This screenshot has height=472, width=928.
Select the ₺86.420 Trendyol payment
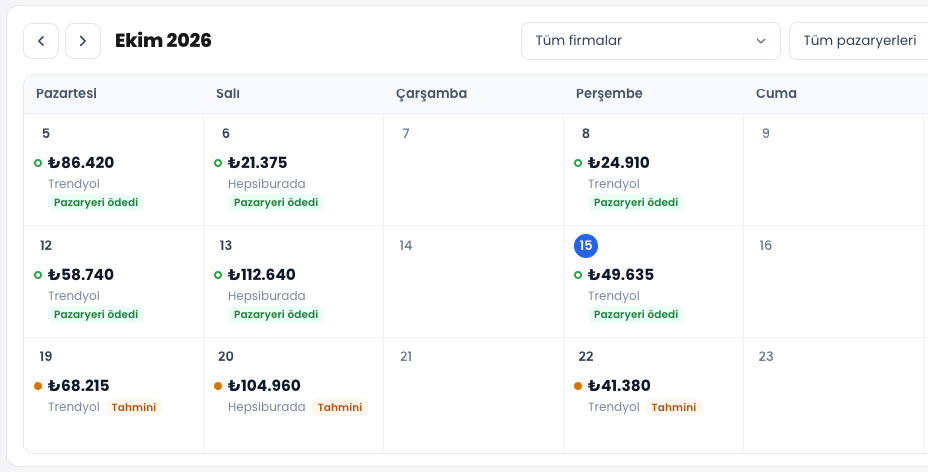pos(89,182)
